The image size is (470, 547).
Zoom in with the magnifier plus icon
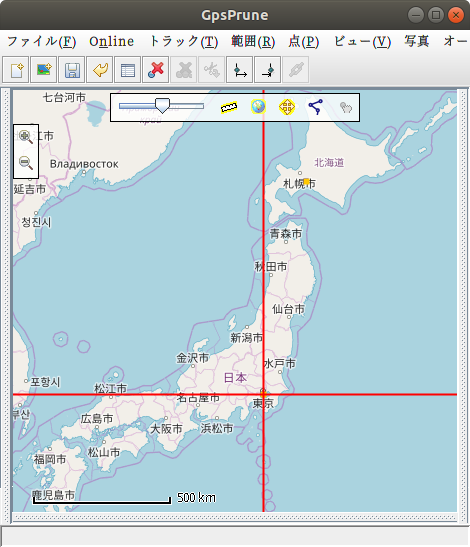[x=25, y=137]
